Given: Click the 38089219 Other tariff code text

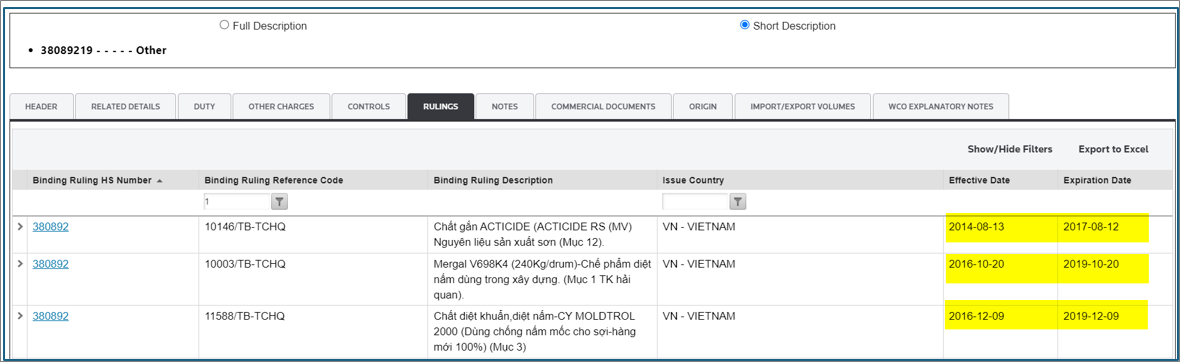Looking at the screenshot, I should (105, 50).
